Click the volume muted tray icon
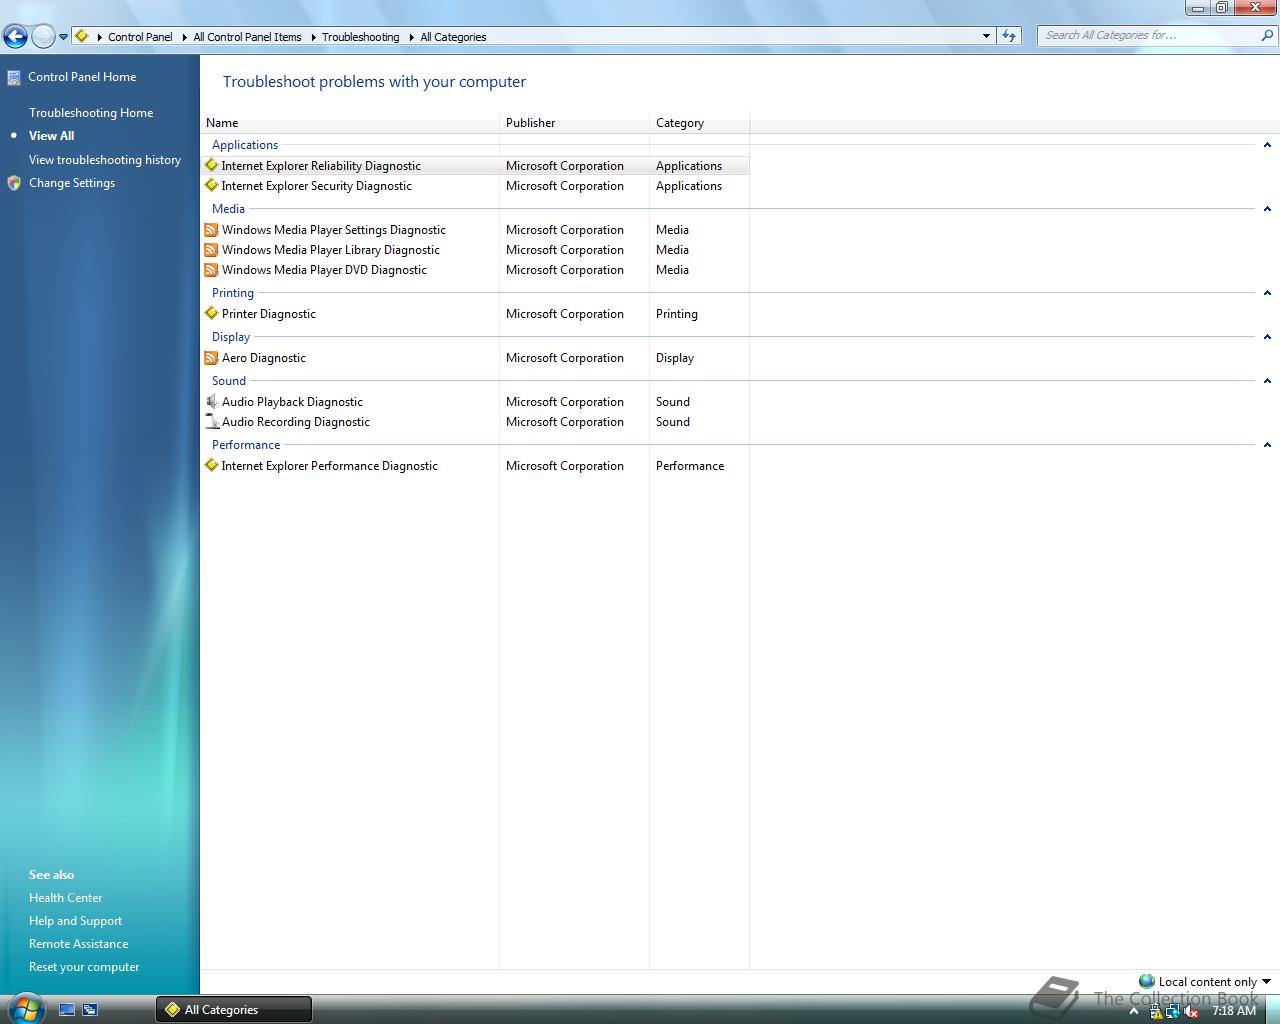Viewport: 1280px width, 1024px height. click(x=1191, y=1012)
